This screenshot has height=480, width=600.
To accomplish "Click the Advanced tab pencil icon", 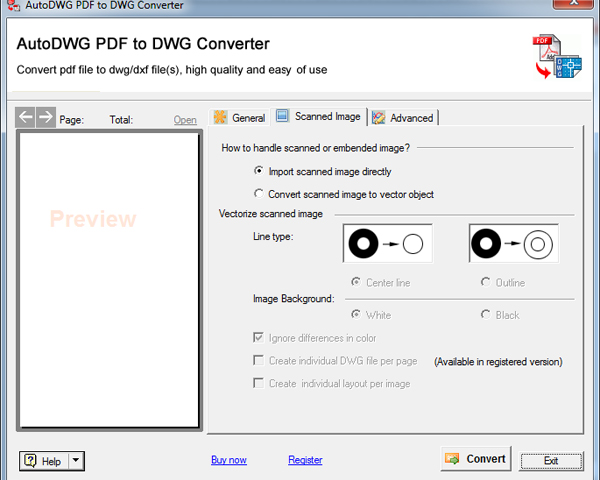I will tap(378, 118).
